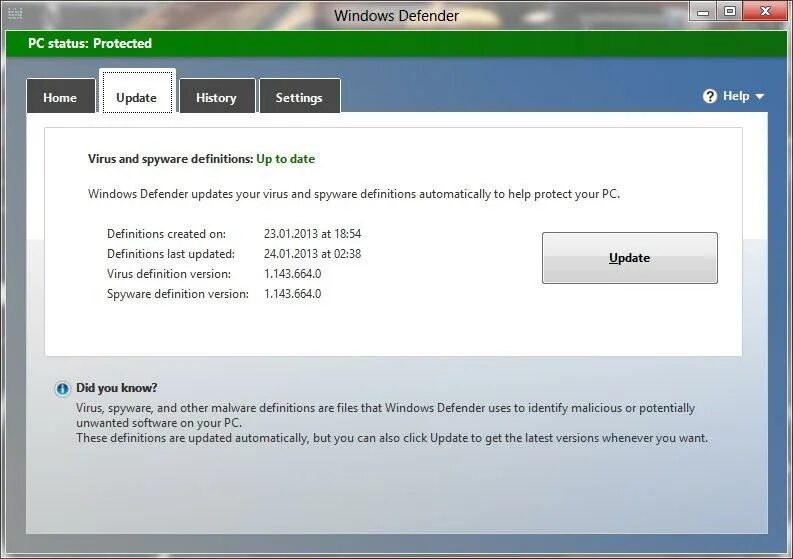Expand the Help dropdown arrow

[760, 96]
